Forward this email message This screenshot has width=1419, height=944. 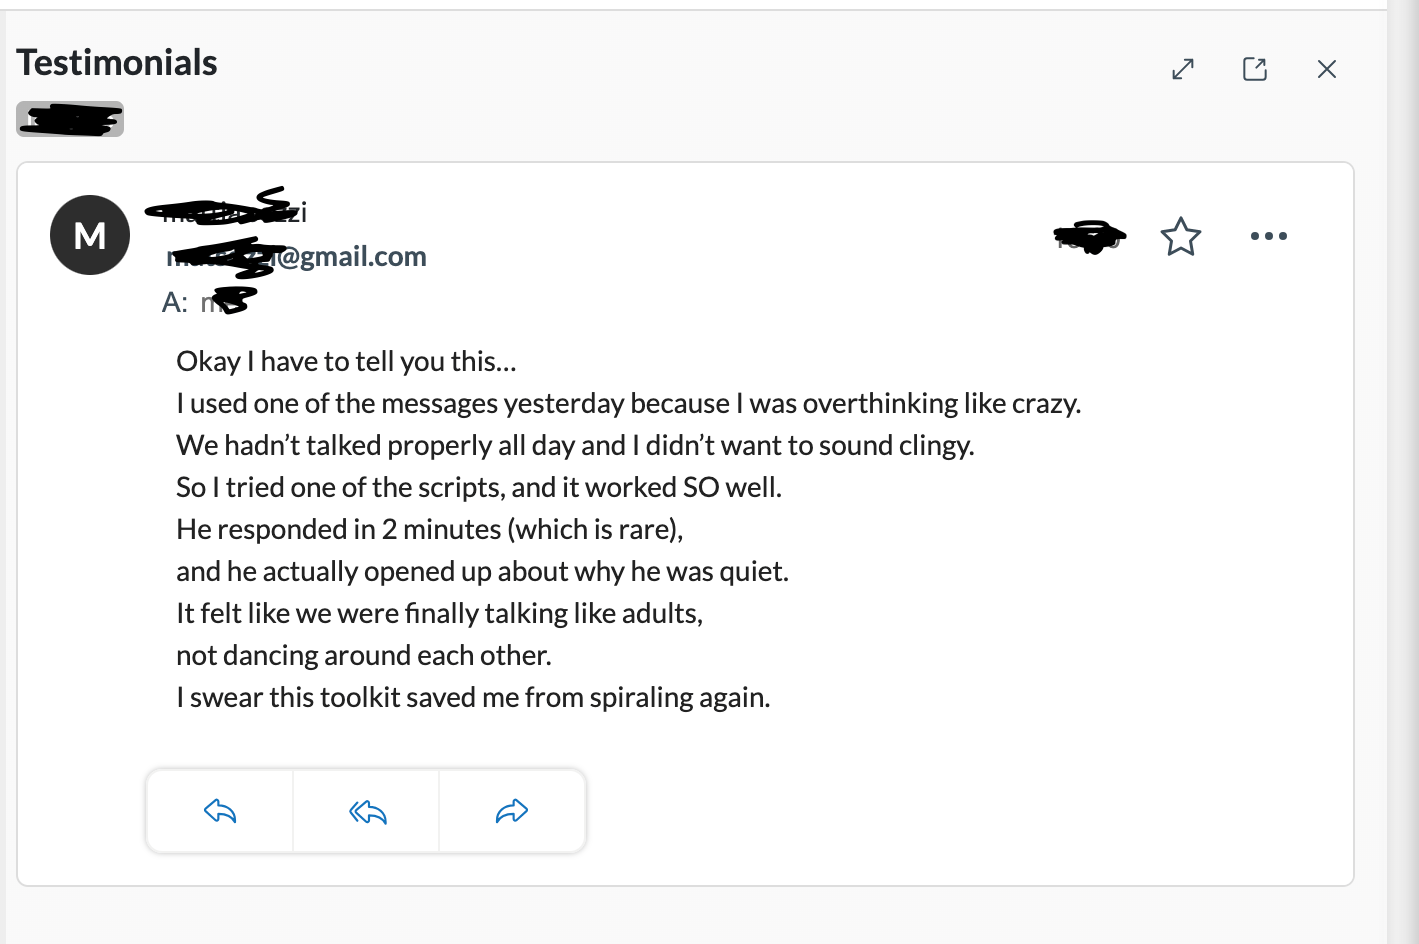(512, 811)
